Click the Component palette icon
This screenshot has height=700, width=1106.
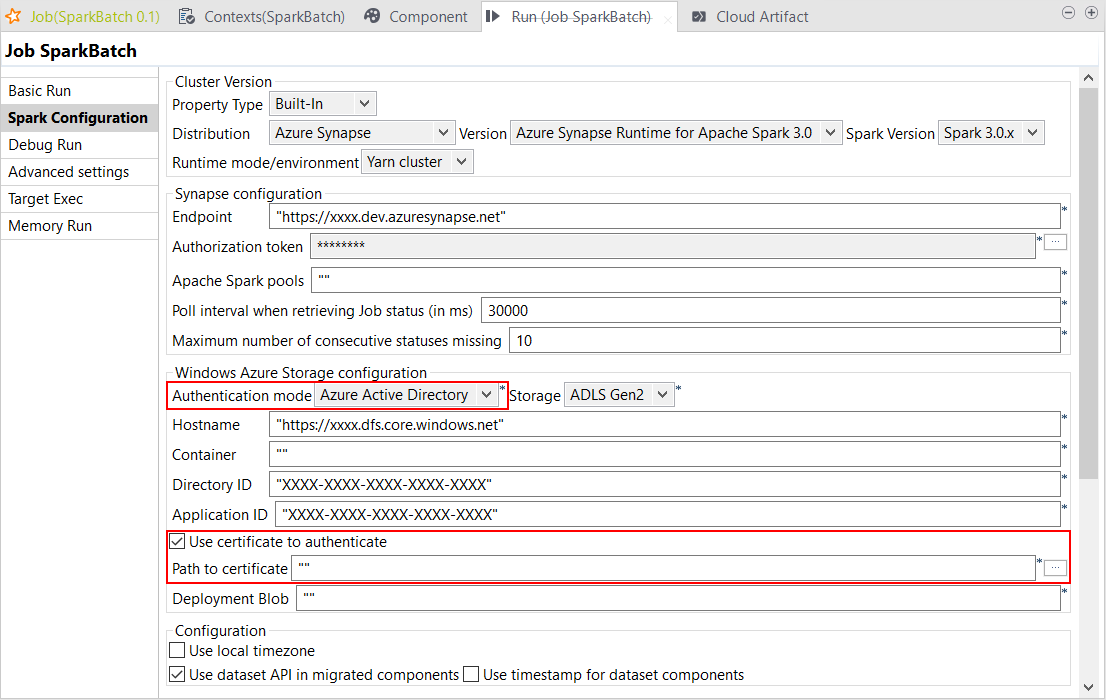tap(372, 17)
